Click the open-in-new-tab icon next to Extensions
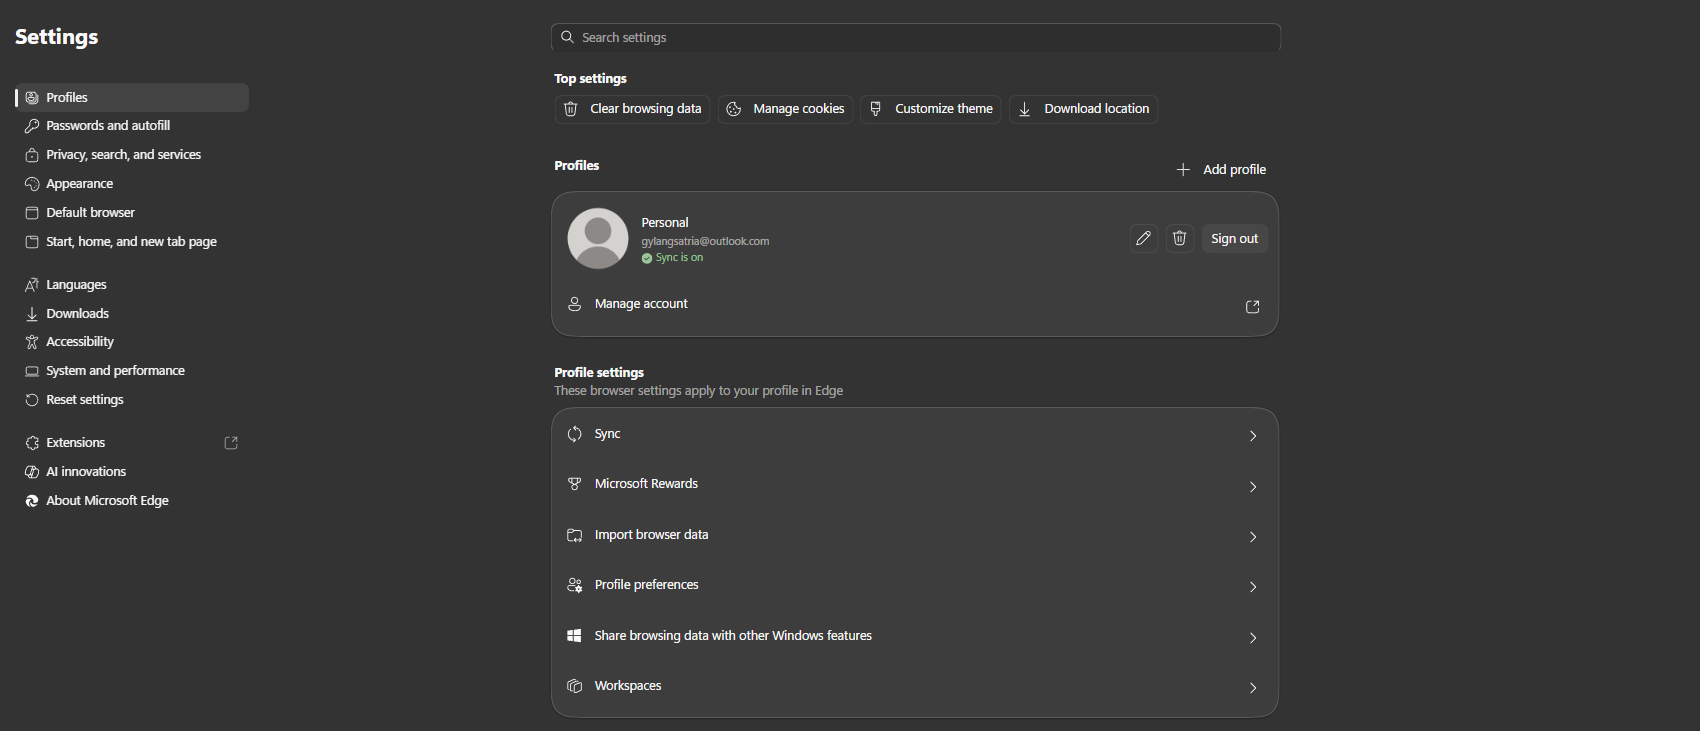The width and height of the screenshot is (1700, 731). pos(231,443)
